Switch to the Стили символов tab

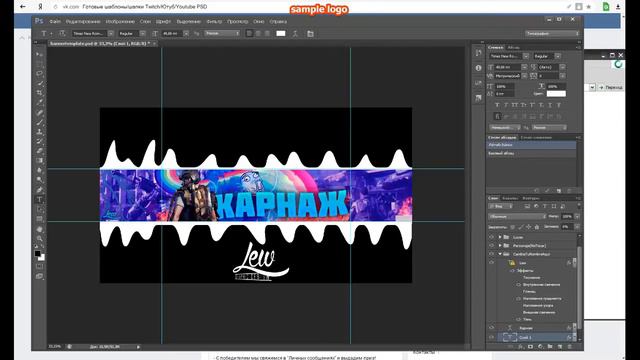click(x=536, y=138)
